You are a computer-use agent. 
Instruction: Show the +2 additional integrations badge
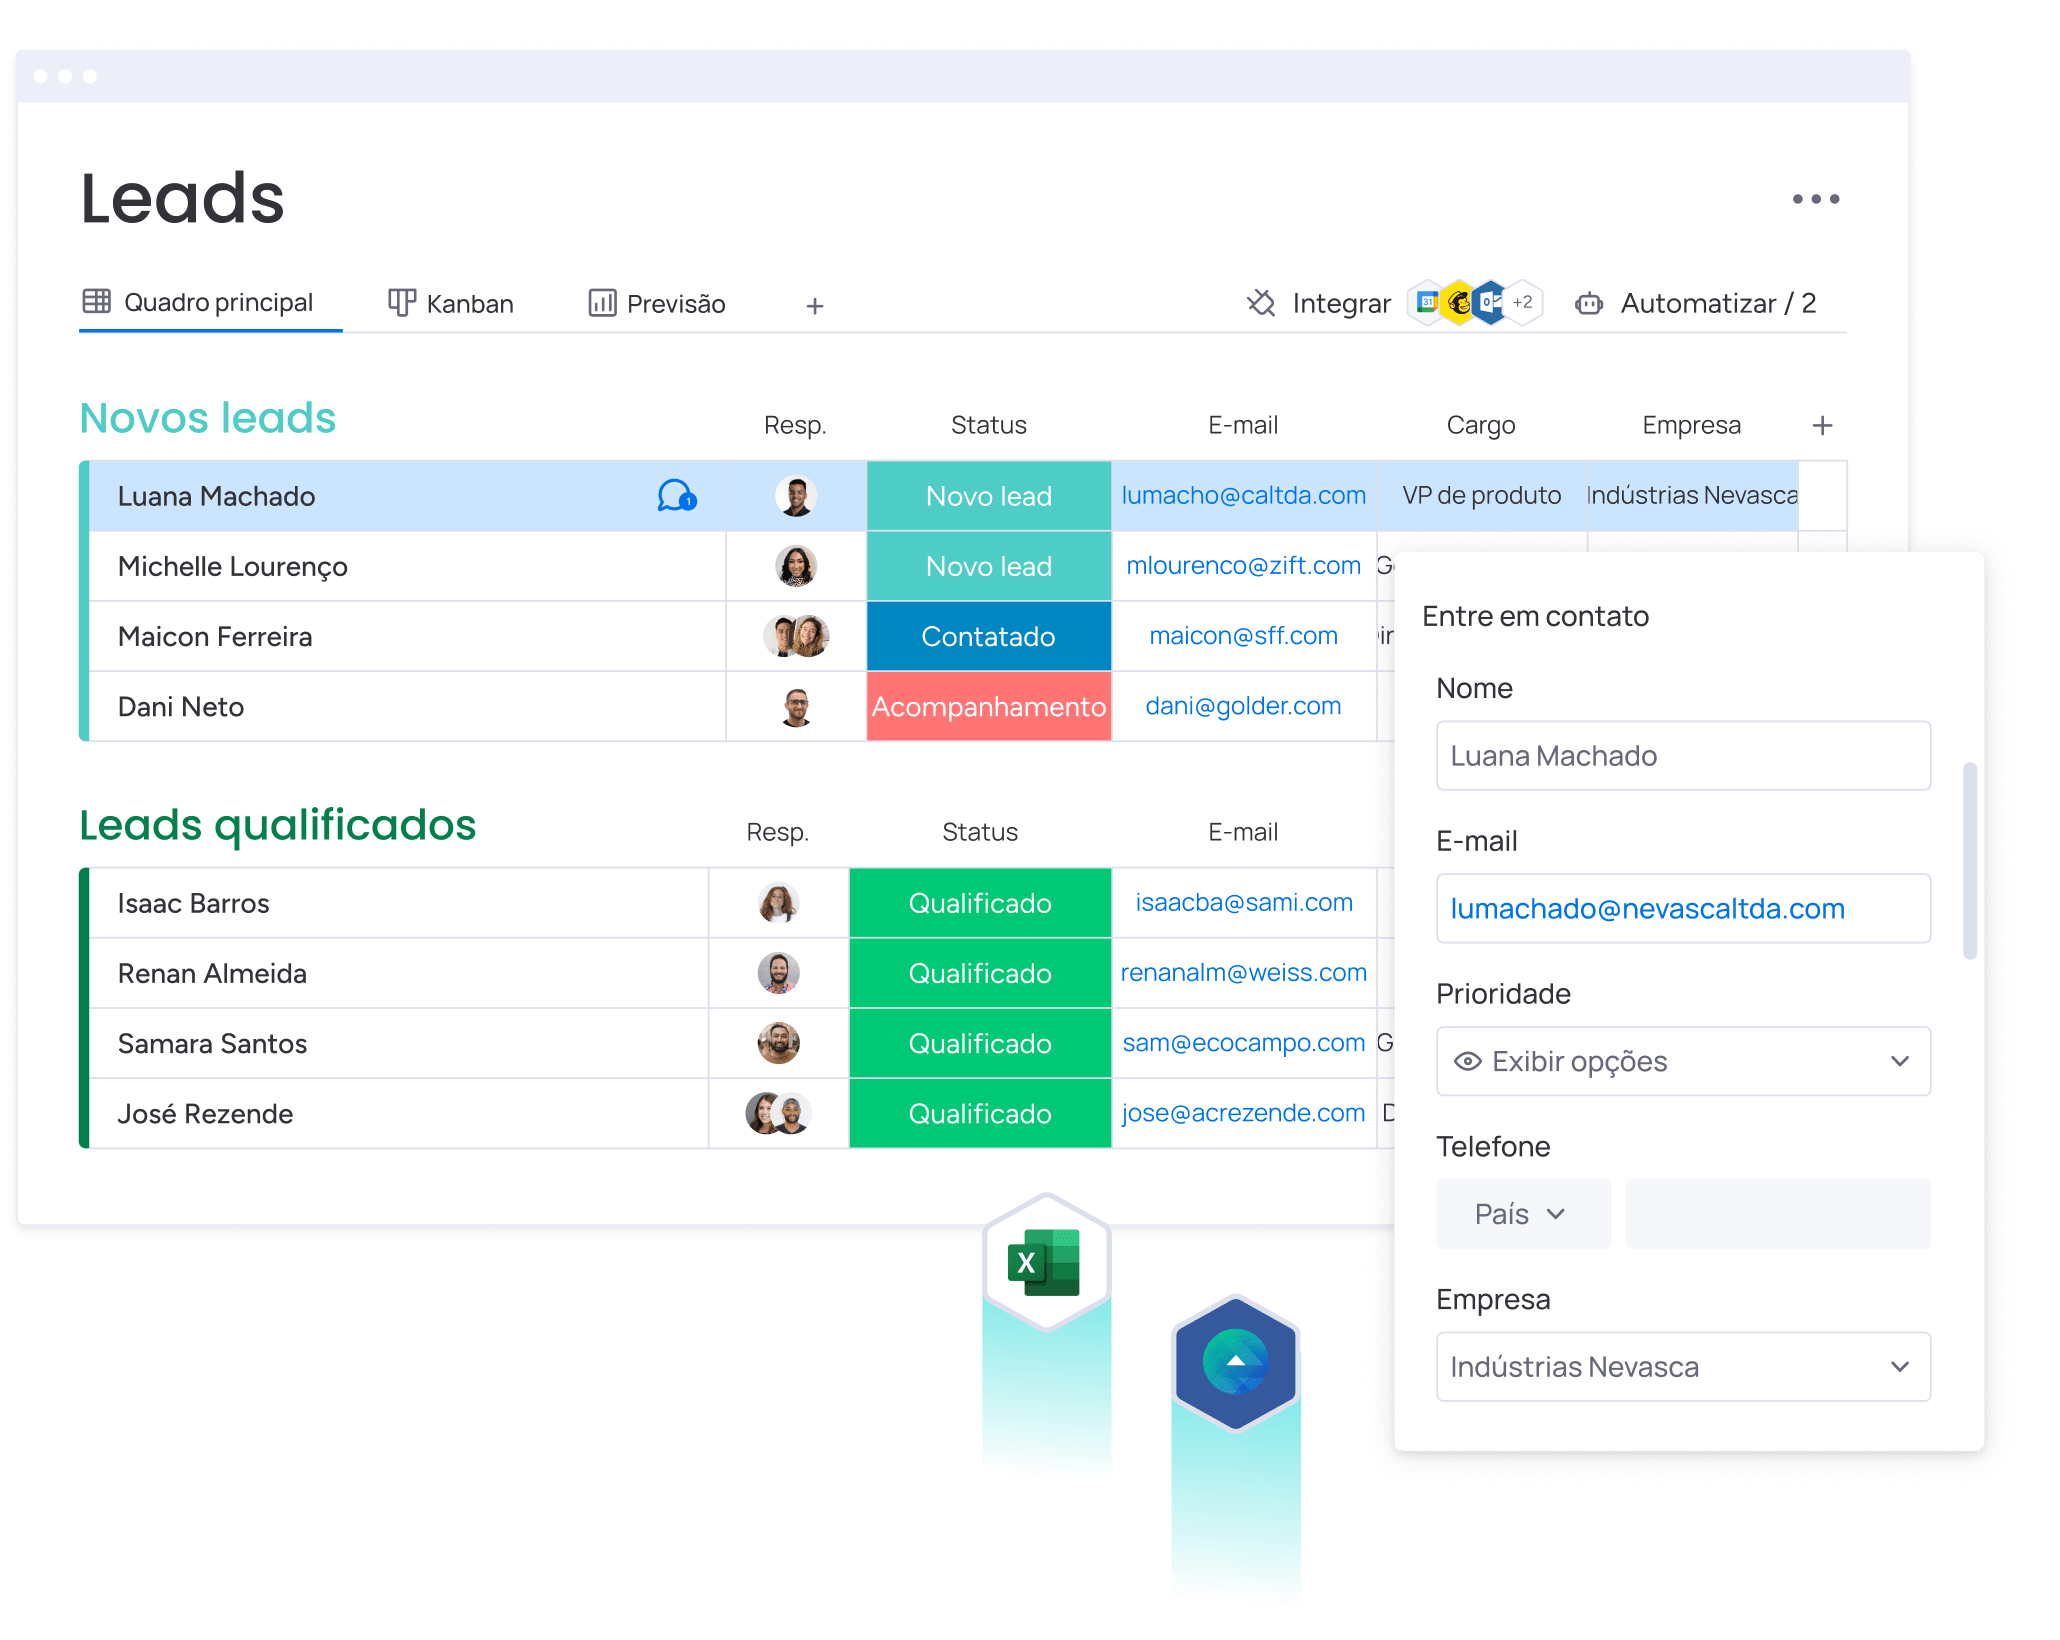point(1523,302)
